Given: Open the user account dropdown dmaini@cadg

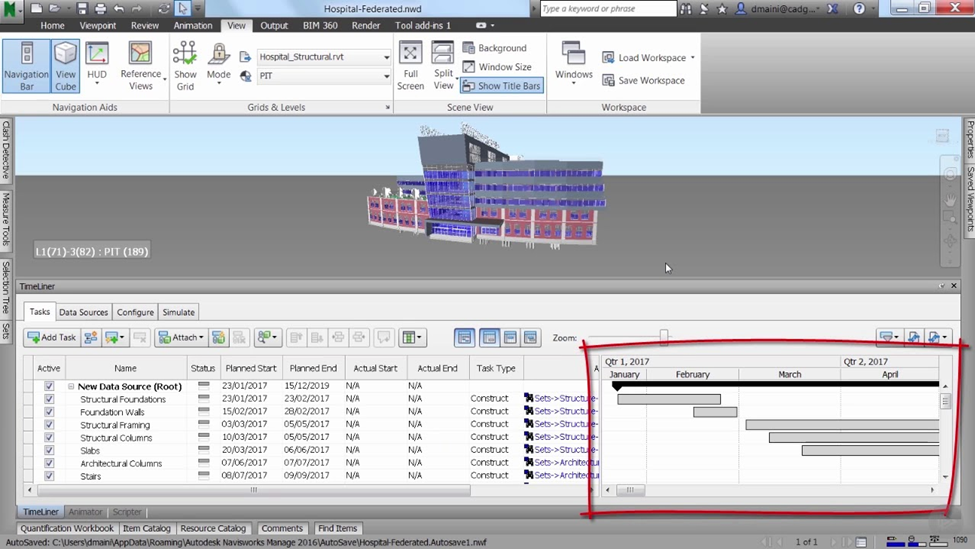Looking at the screenshot, I should (x=778, y=9).
